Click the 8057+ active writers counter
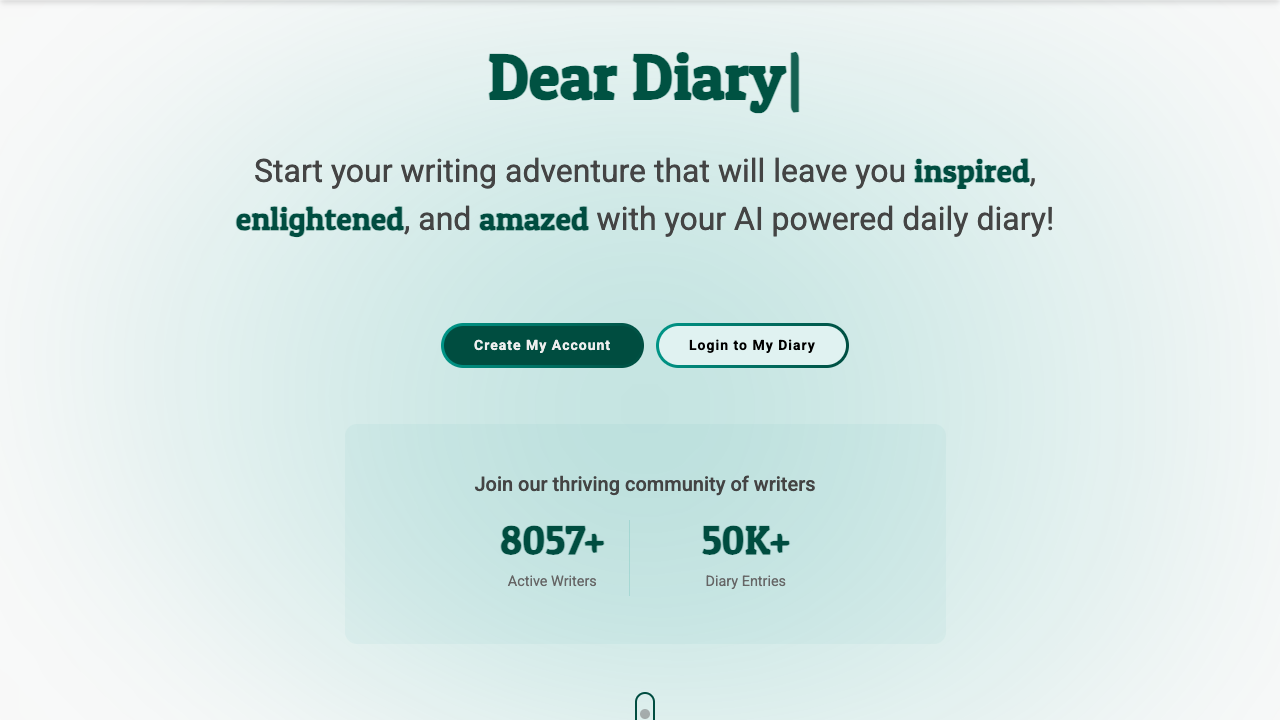Image resolution: width=1280 pixels, height=720 pixels. point(552,541)
